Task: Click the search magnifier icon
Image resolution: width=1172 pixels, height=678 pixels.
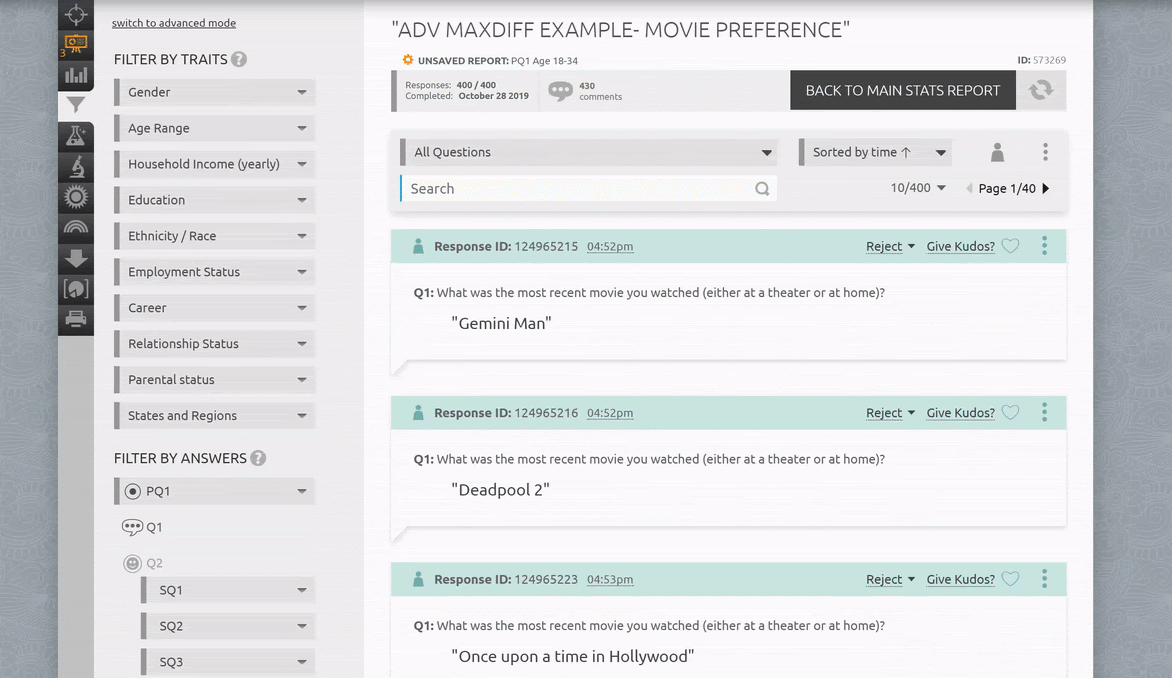Action: (762, 188)
